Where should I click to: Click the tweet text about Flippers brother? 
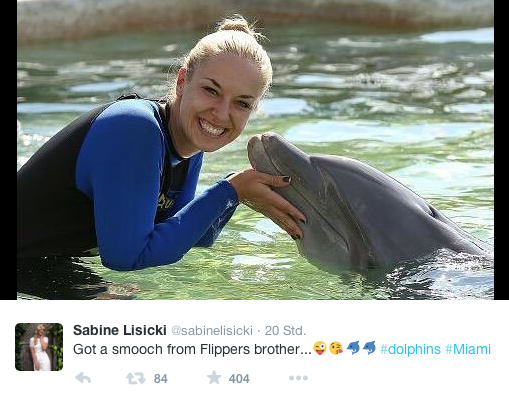[x=192, y=349]
